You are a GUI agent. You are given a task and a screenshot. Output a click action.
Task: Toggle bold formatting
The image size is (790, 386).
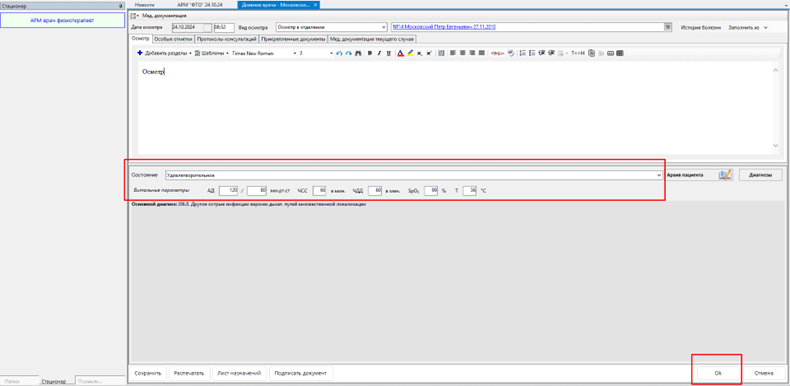pyautogui.click(x=370, y=53)
